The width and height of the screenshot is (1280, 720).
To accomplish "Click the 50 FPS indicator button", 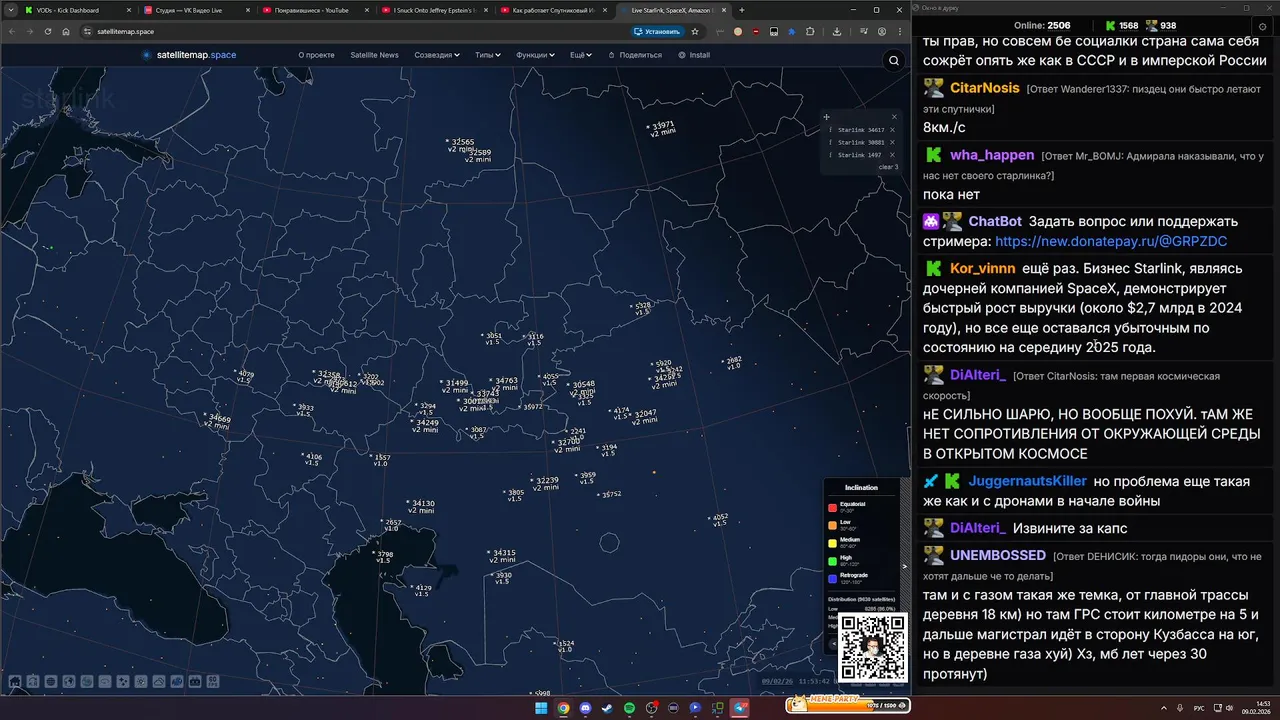I will (213, 681).
